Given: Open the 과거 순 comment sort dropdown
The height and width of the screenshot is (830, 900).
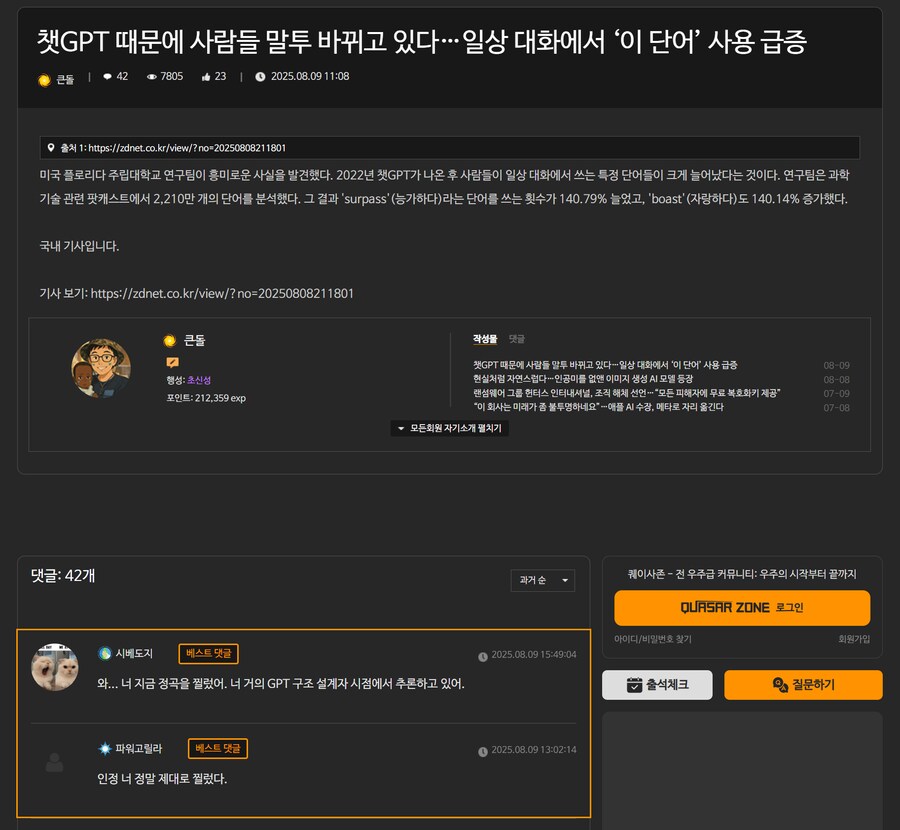Looking at the screenshot, I should coord(542,580).
